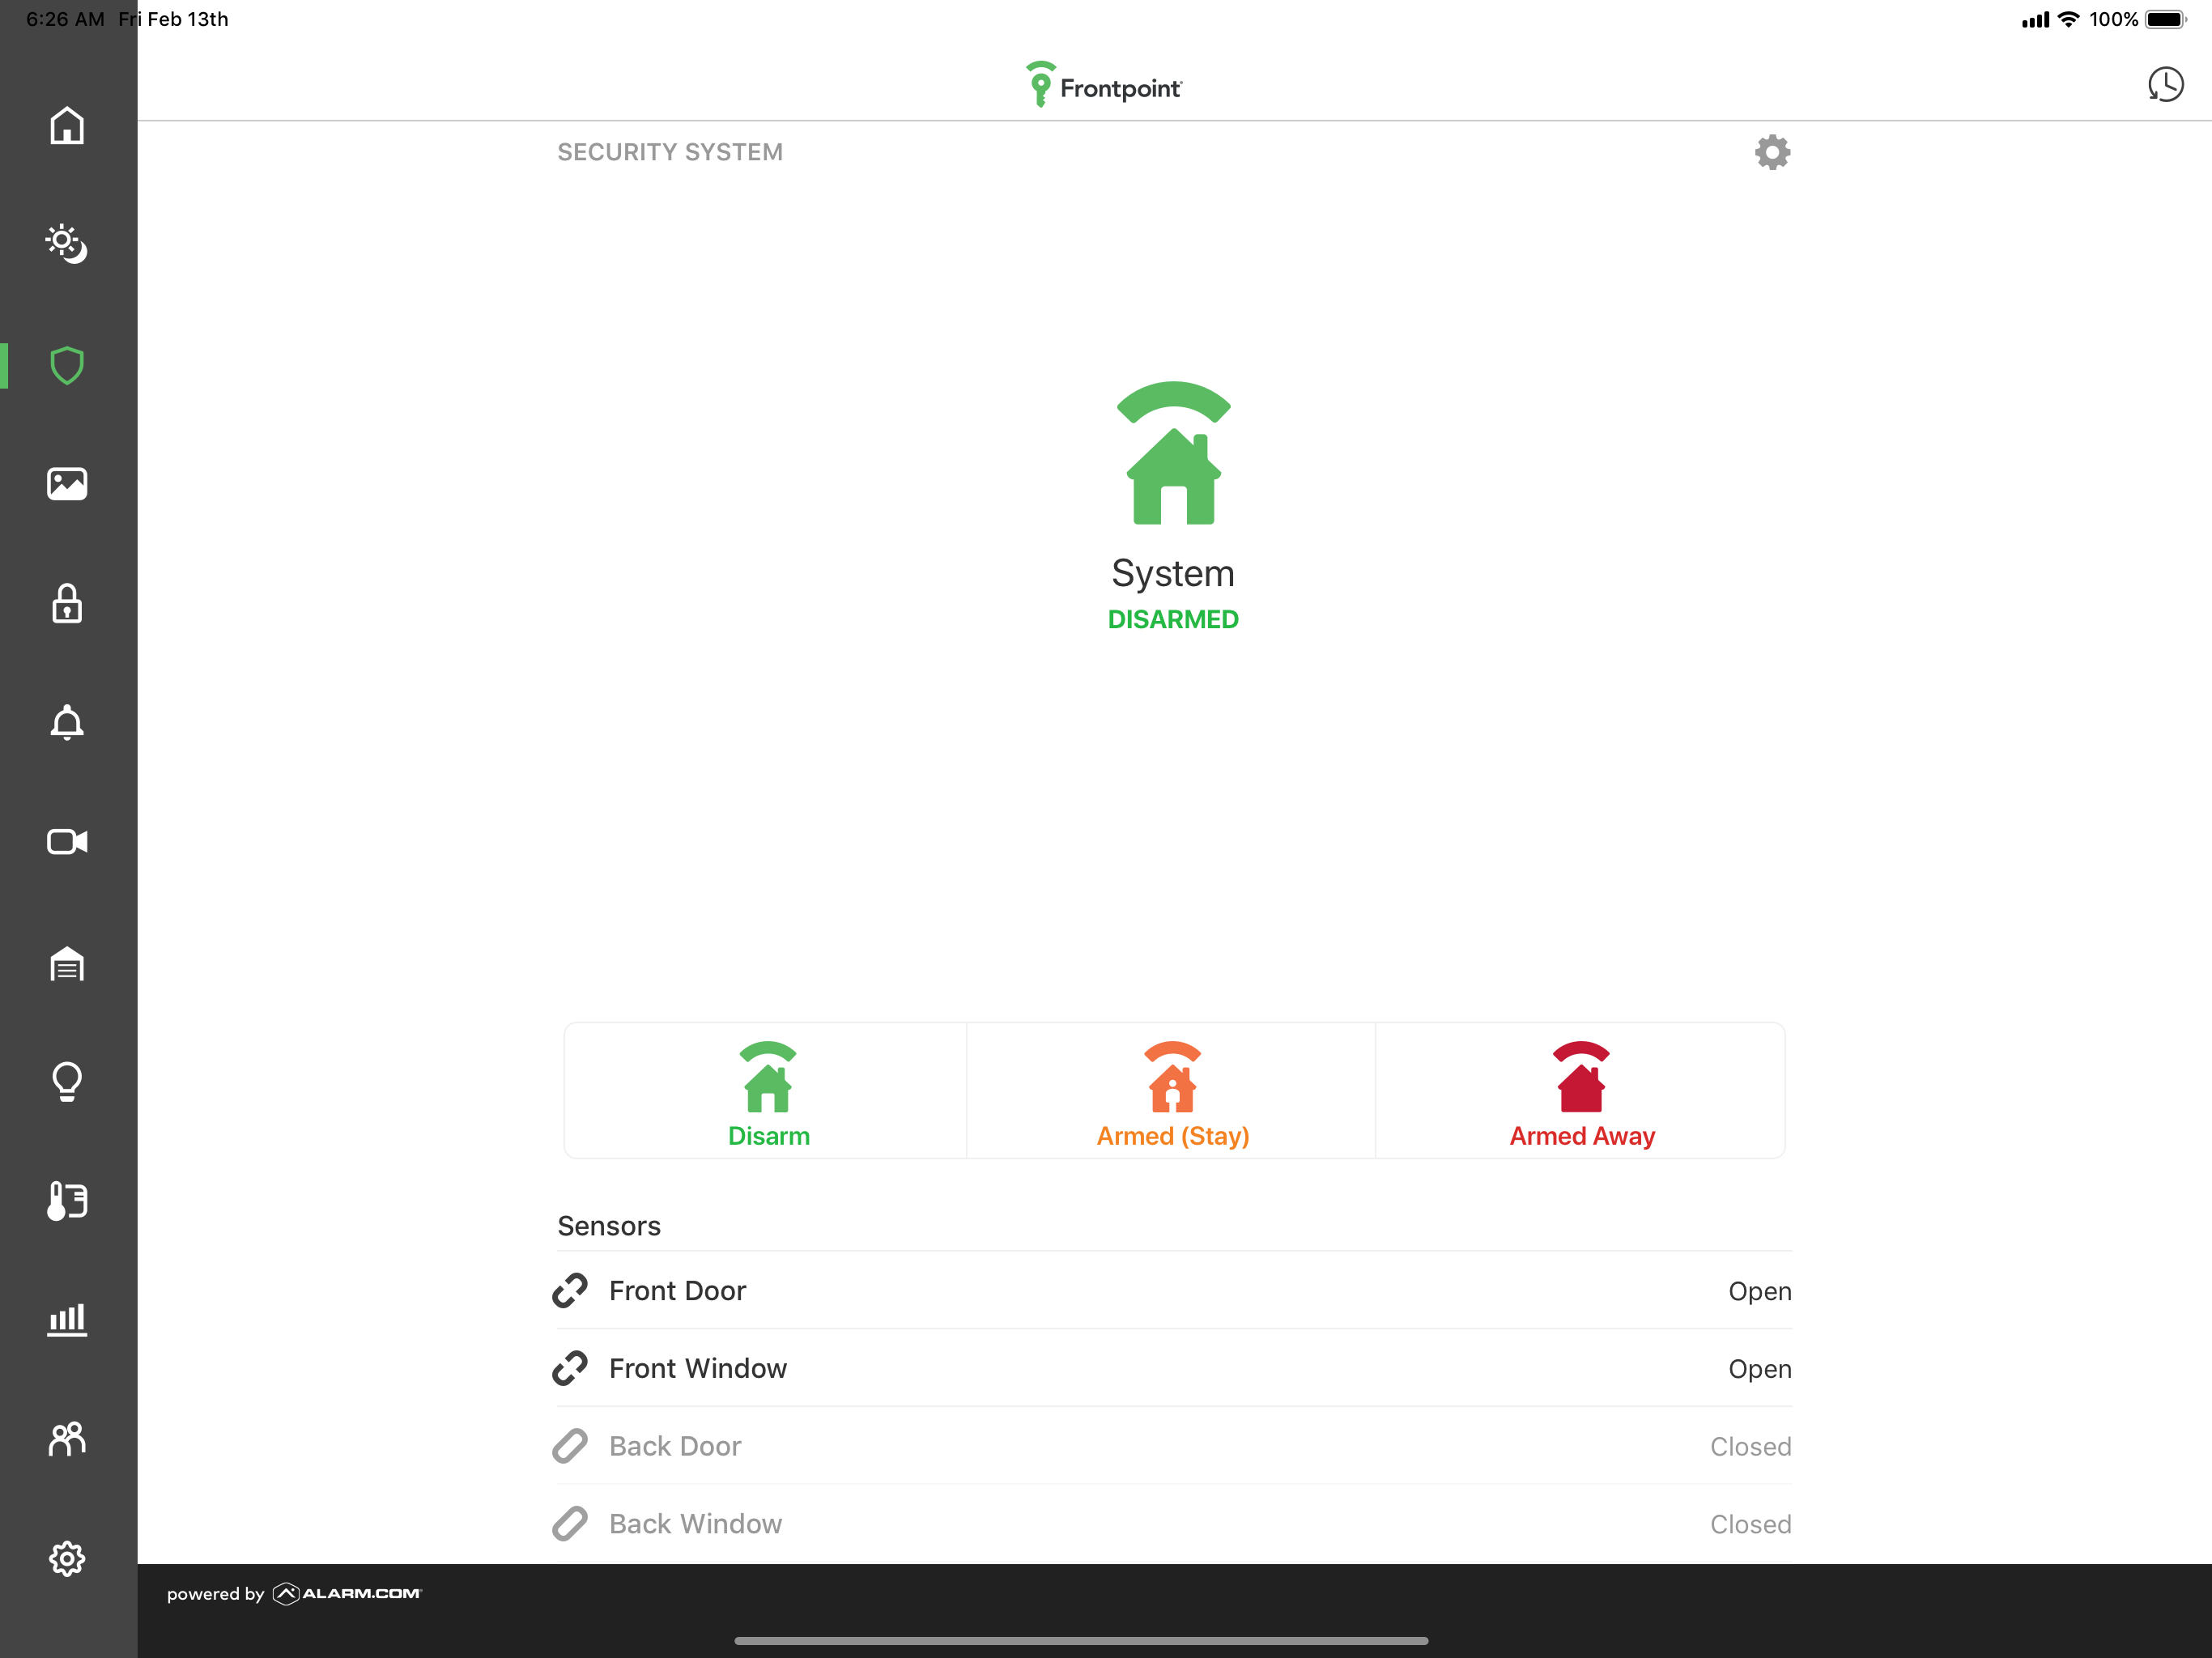Tap the Back Door sensor link icon
Image resolution: width=2212 pixels, height=1658 pixels.
[570, 1446]
